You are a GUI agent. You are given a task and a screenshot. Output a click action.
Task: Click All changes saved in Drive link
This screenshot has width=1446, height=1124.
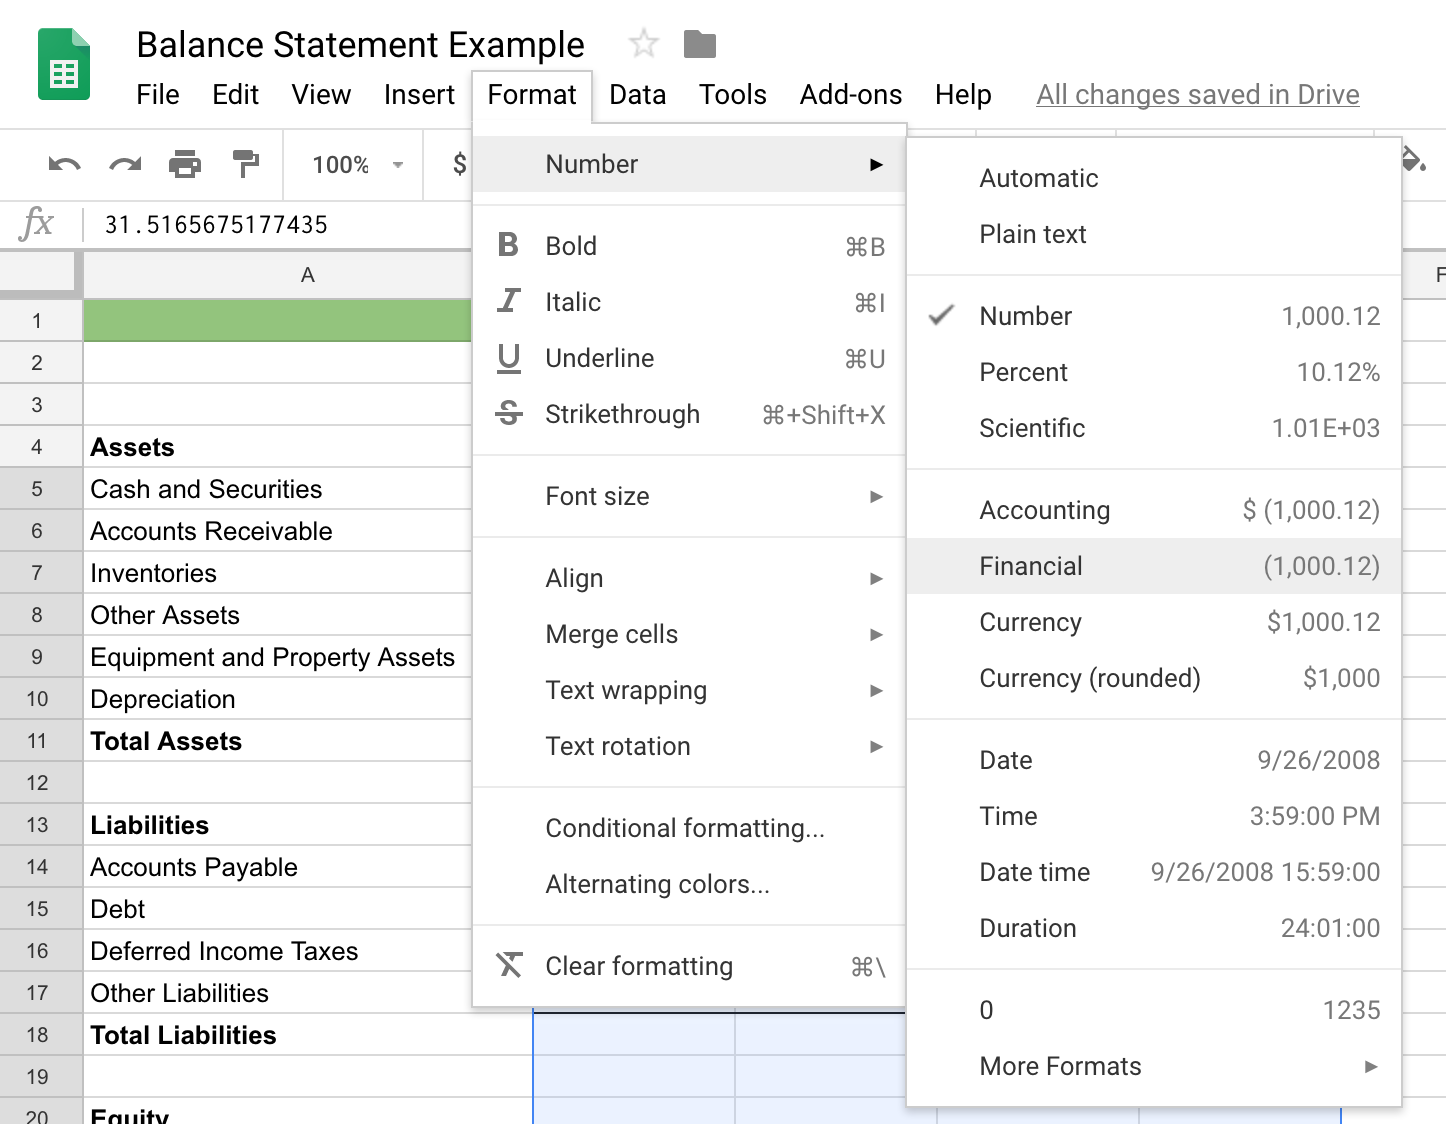(1197, 95)
